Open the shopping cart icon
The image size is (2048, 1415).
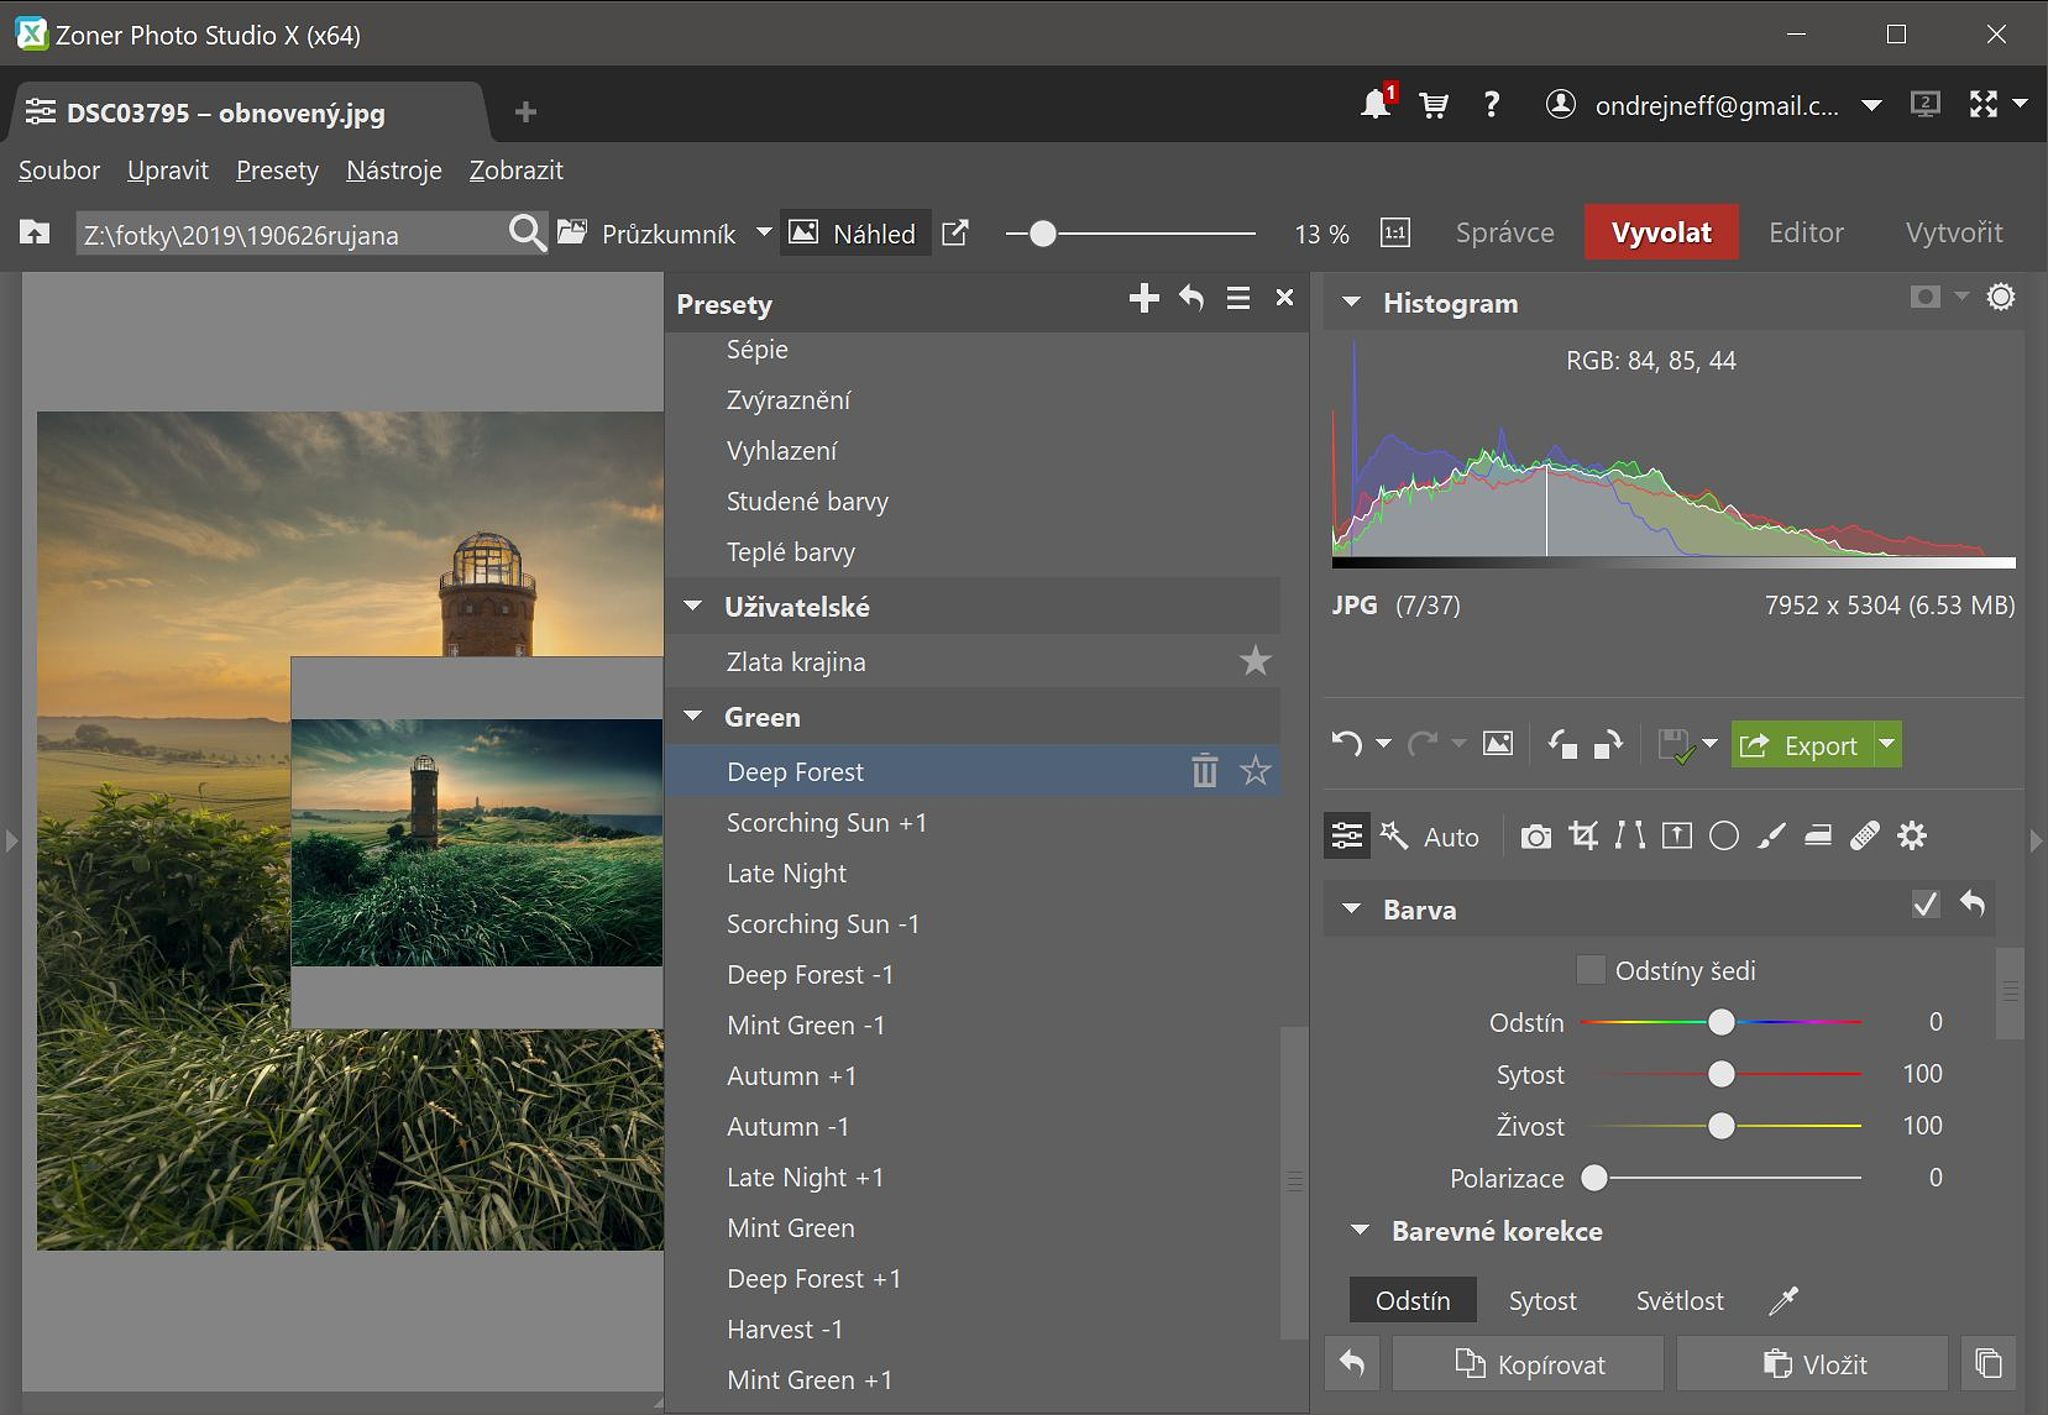(x=1433, y=104)
